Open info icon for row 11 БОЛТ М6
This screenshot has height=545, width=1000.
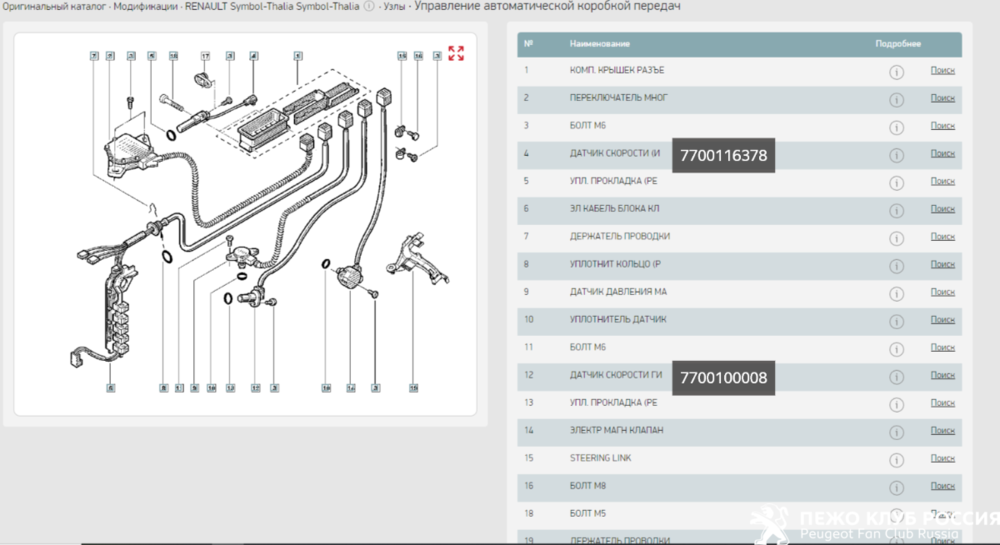point(896,349)
